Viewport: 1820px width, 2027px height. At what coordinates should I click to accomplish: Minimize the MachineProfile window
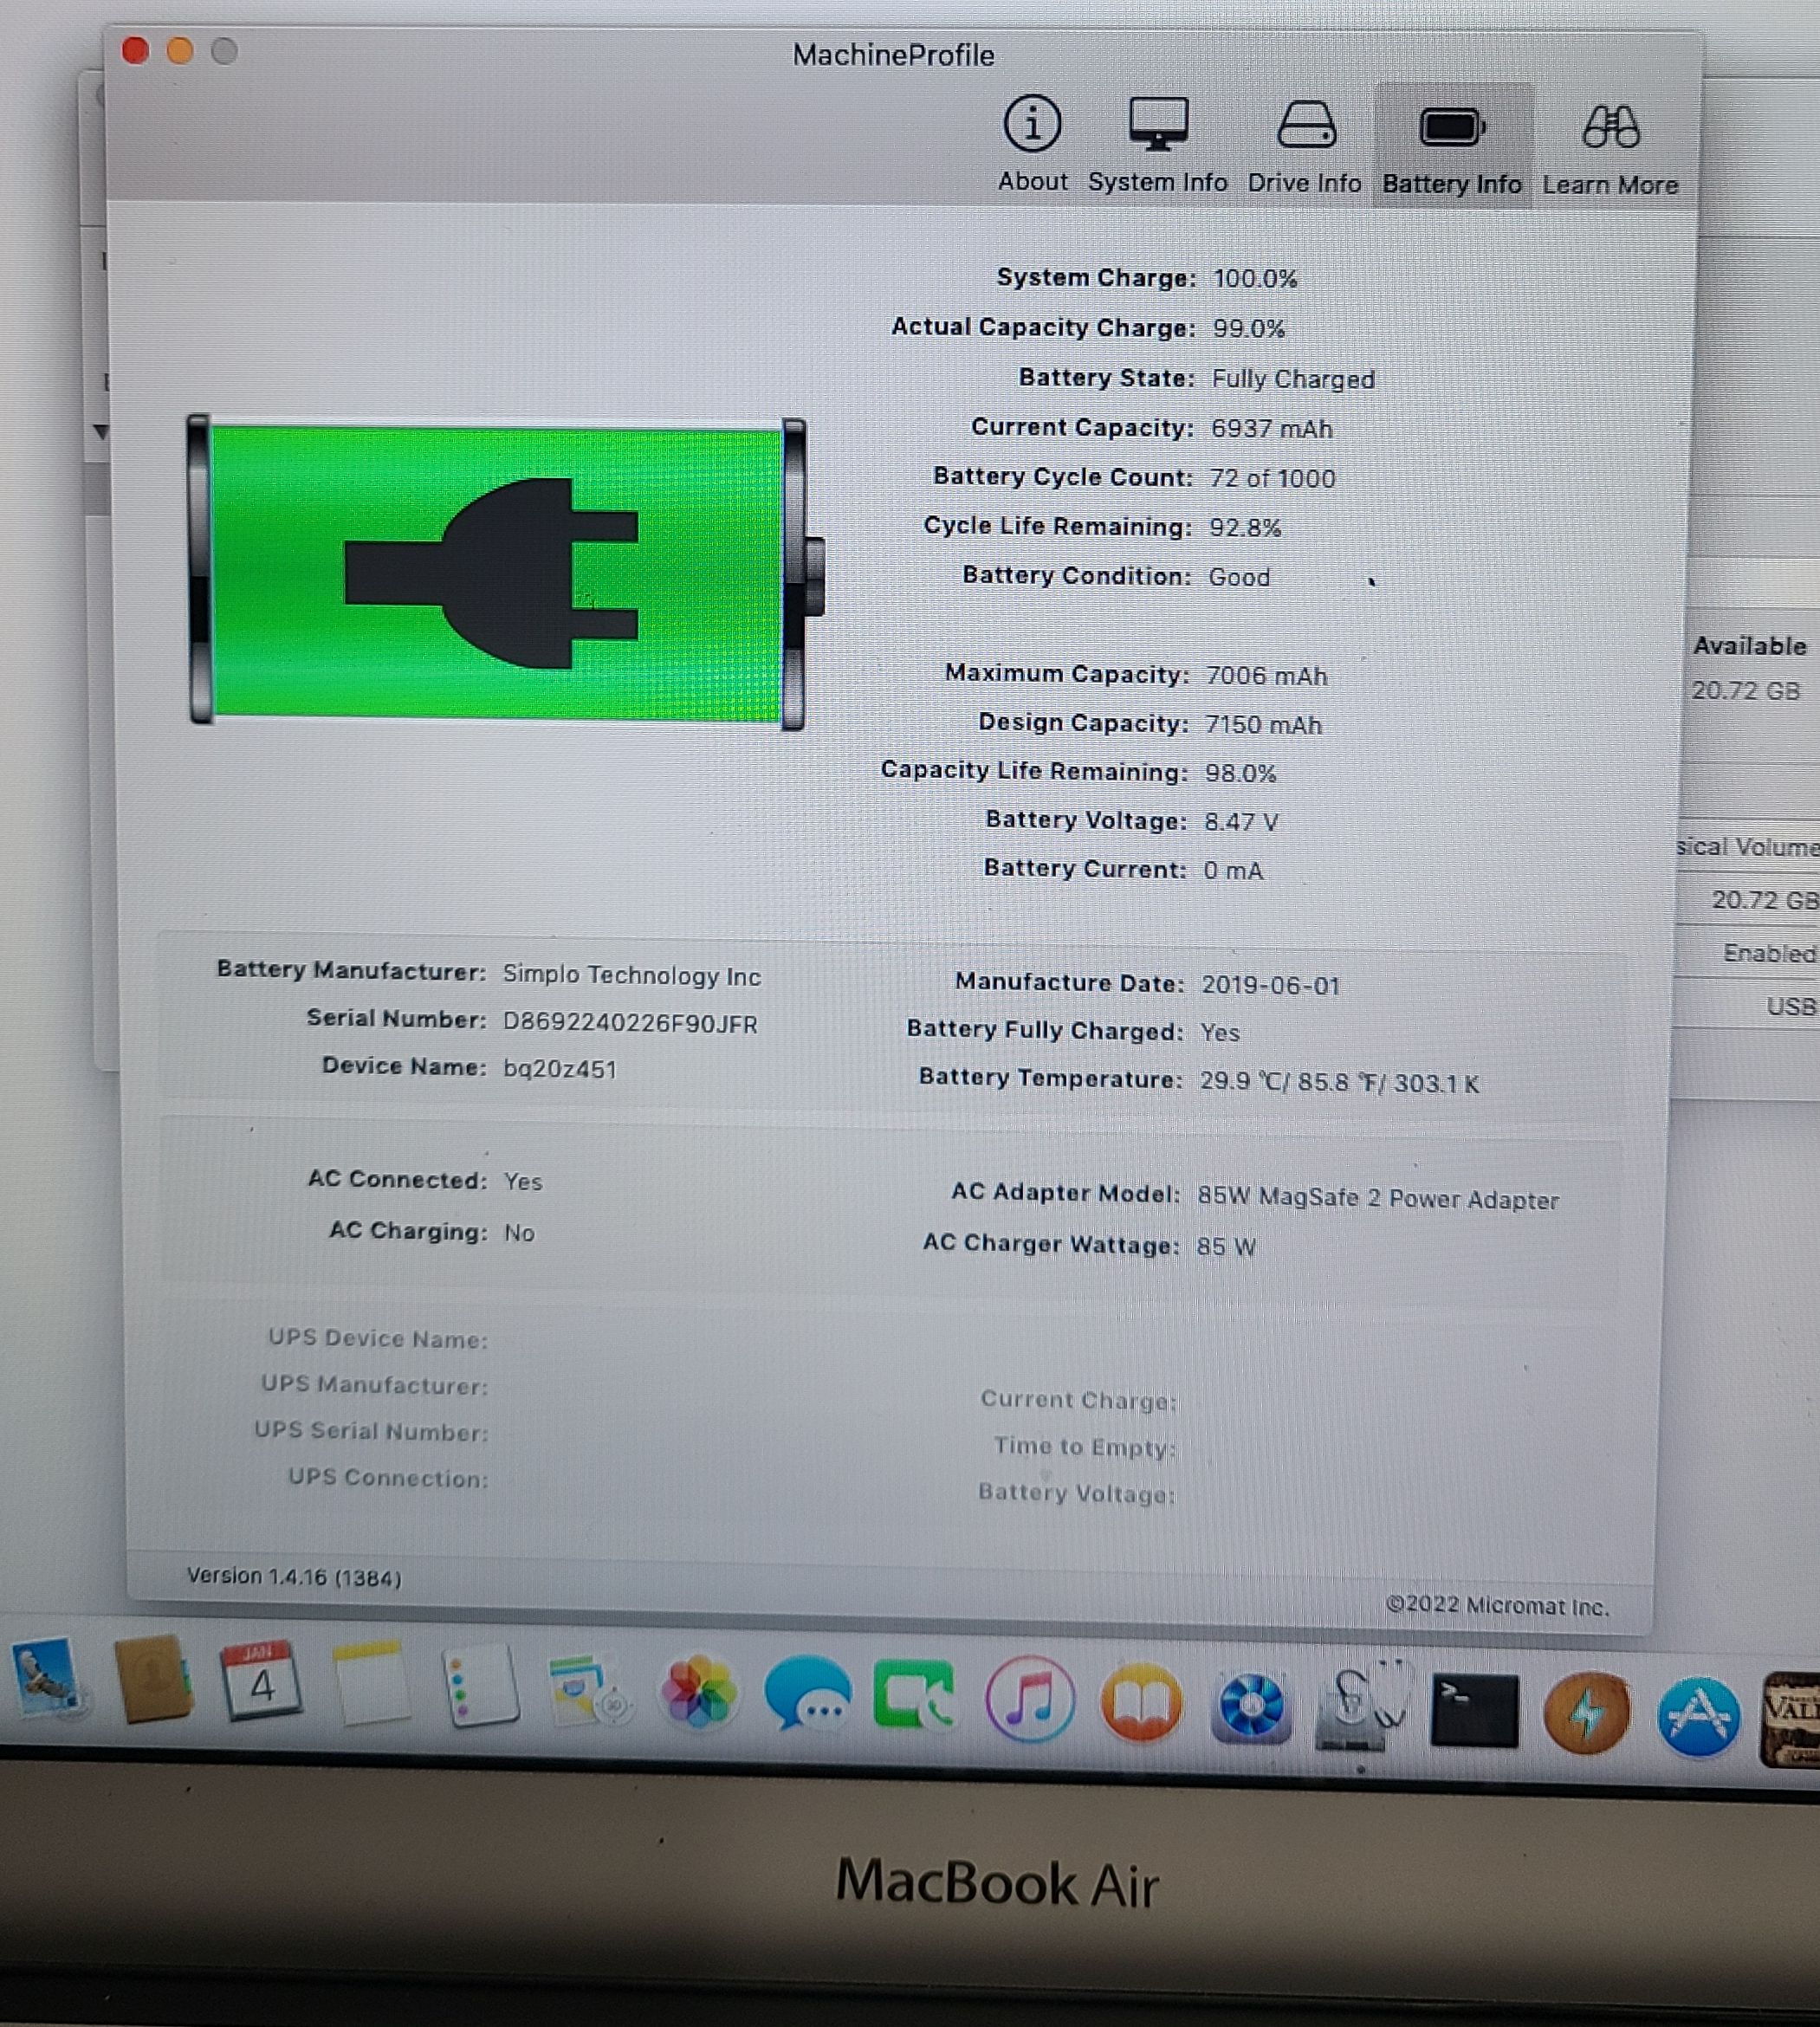(x=180, y=50)
